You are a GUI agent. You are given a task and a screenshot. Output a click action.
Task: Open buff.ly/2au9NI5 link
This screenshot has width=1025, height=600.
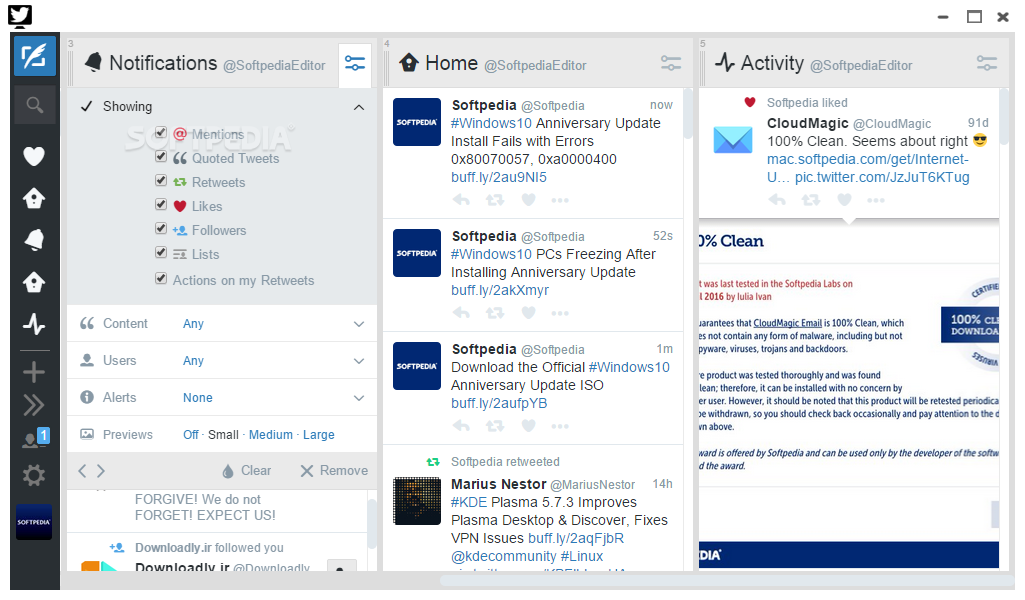(x=499, y=178)
